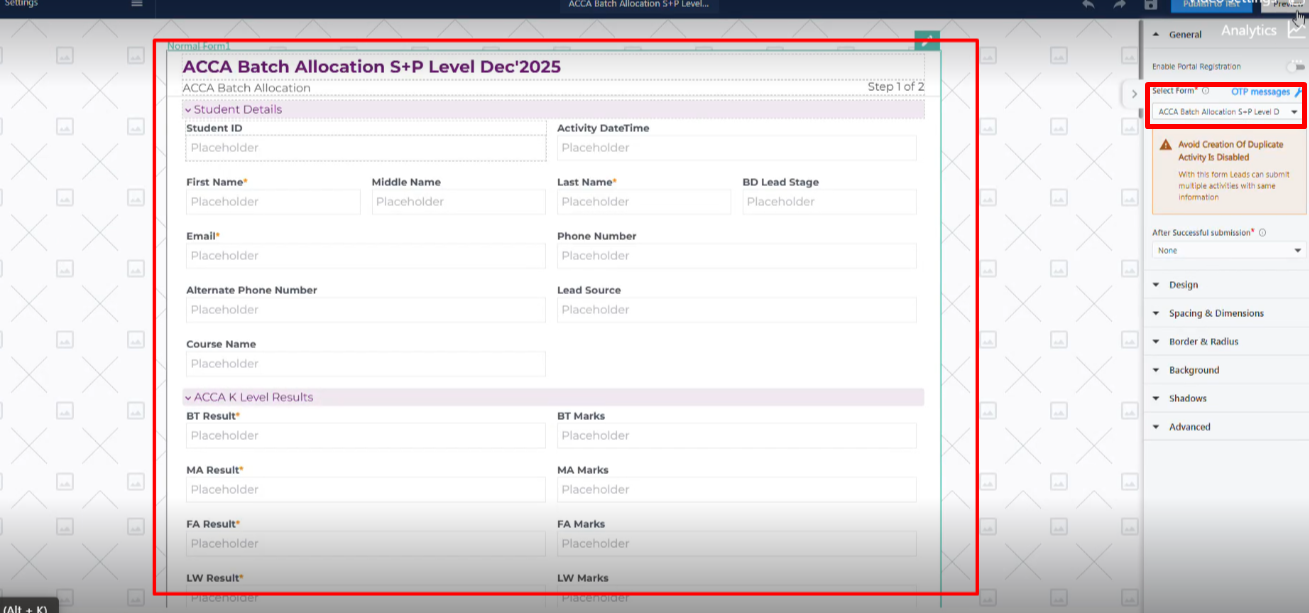Click the Student ID input field

click(366, 148)
